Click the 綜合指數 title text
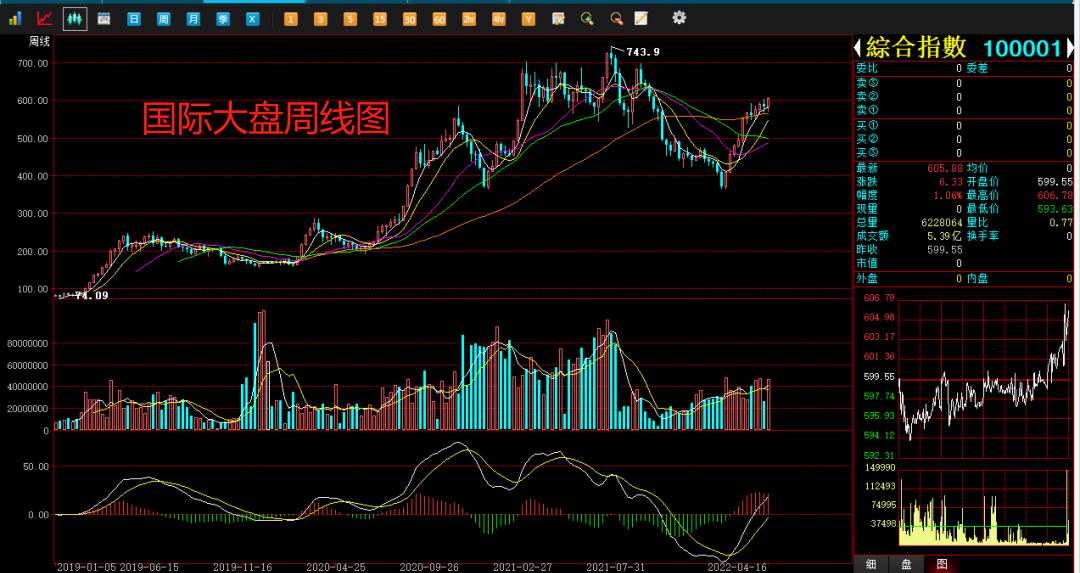Viewport: 1080px width, 573px height. click(x=916, y=48)
